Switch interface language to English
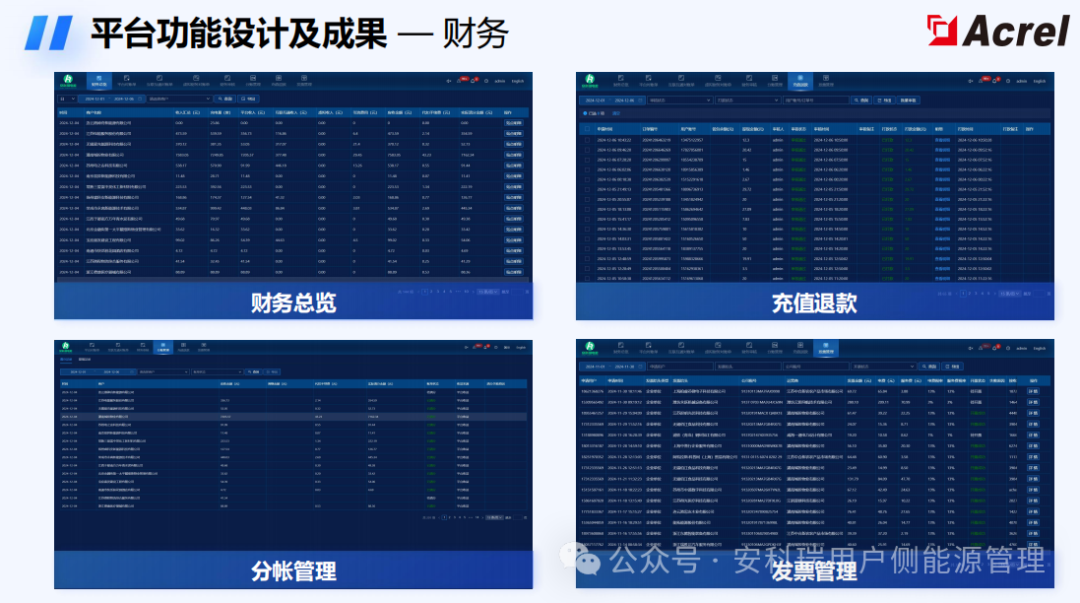 click(x=519, y=79)
